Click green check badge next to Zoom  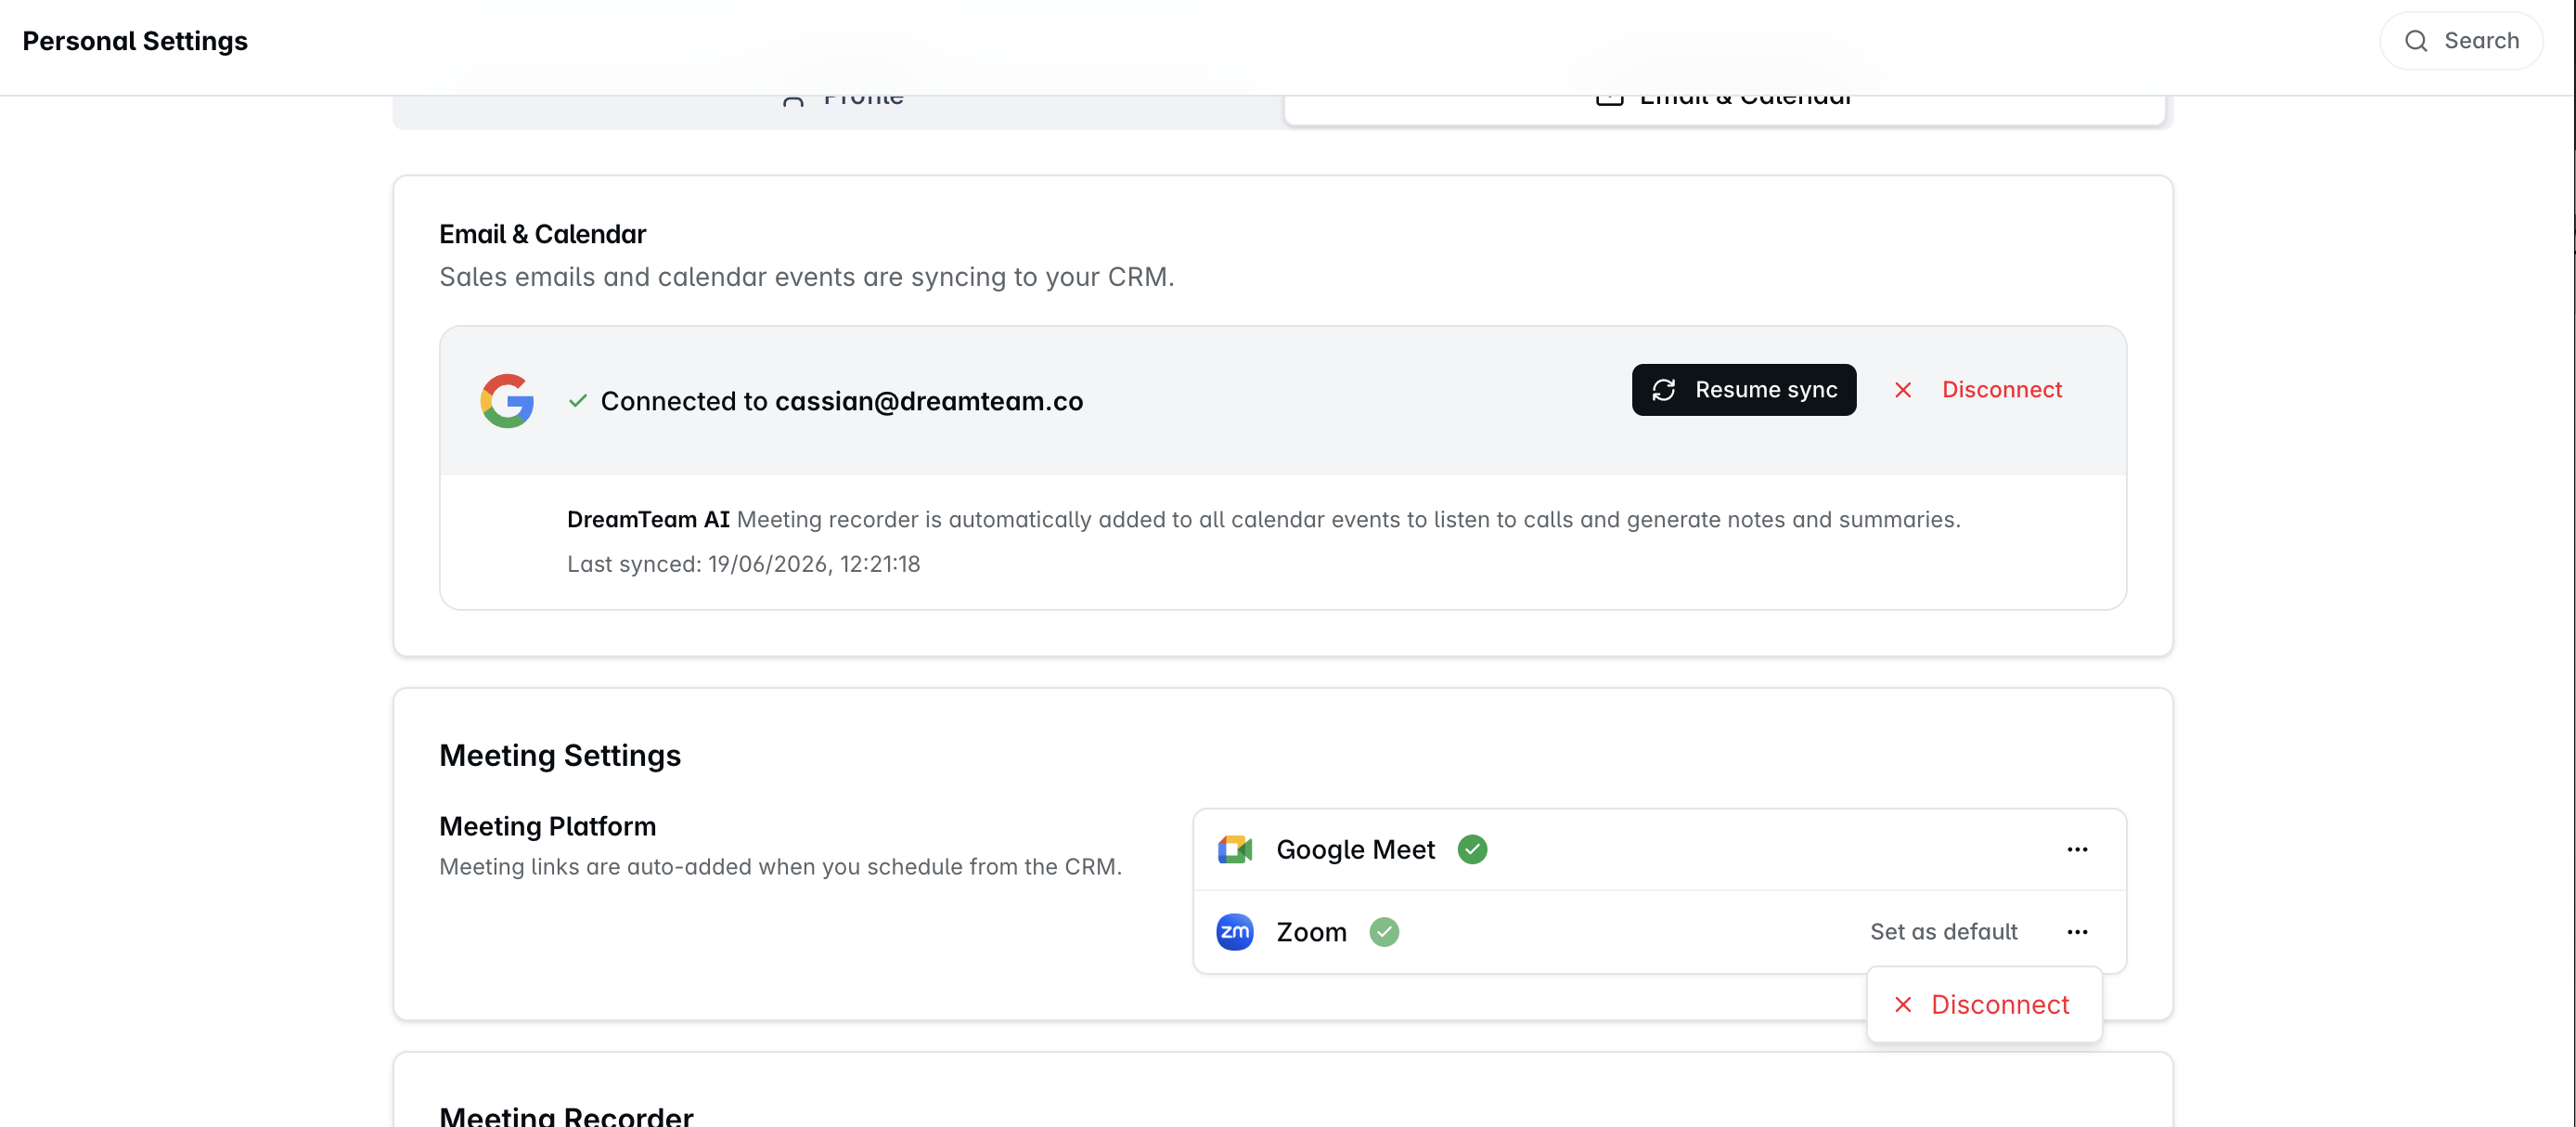[1384, 931]
